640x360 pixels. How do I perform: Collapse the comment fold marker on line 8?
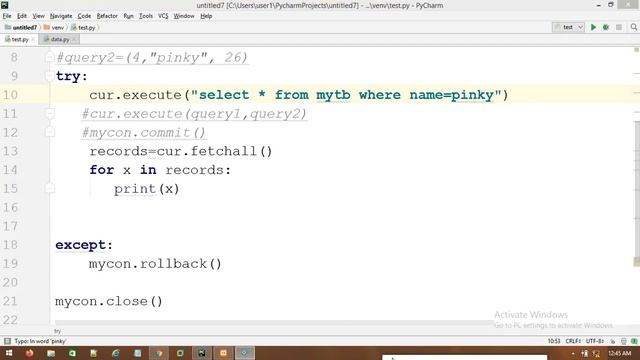(x=49, y=57)
